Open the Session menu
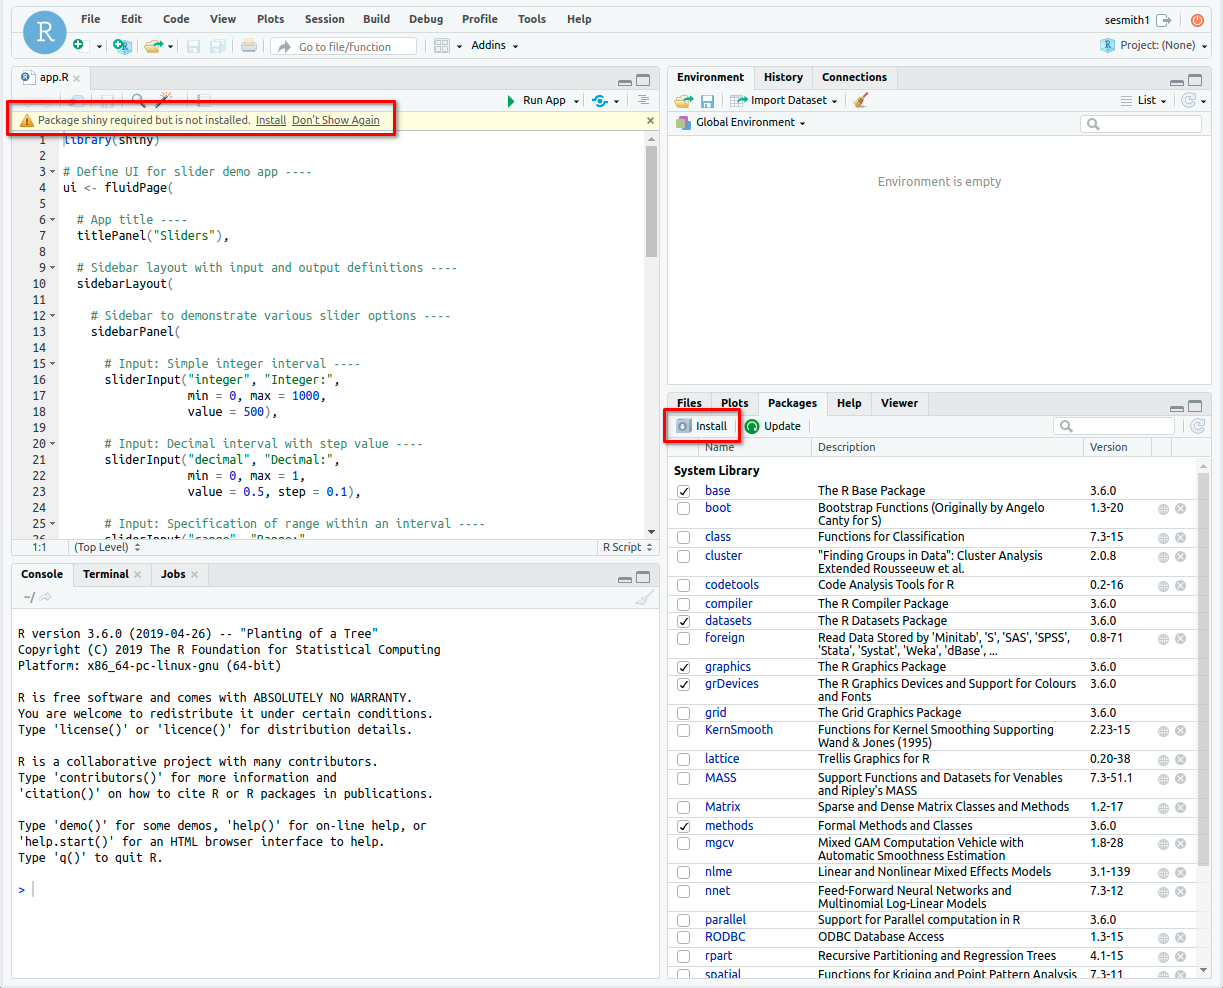This screenshot has height=988, width=1223. (x=324, y=18)
